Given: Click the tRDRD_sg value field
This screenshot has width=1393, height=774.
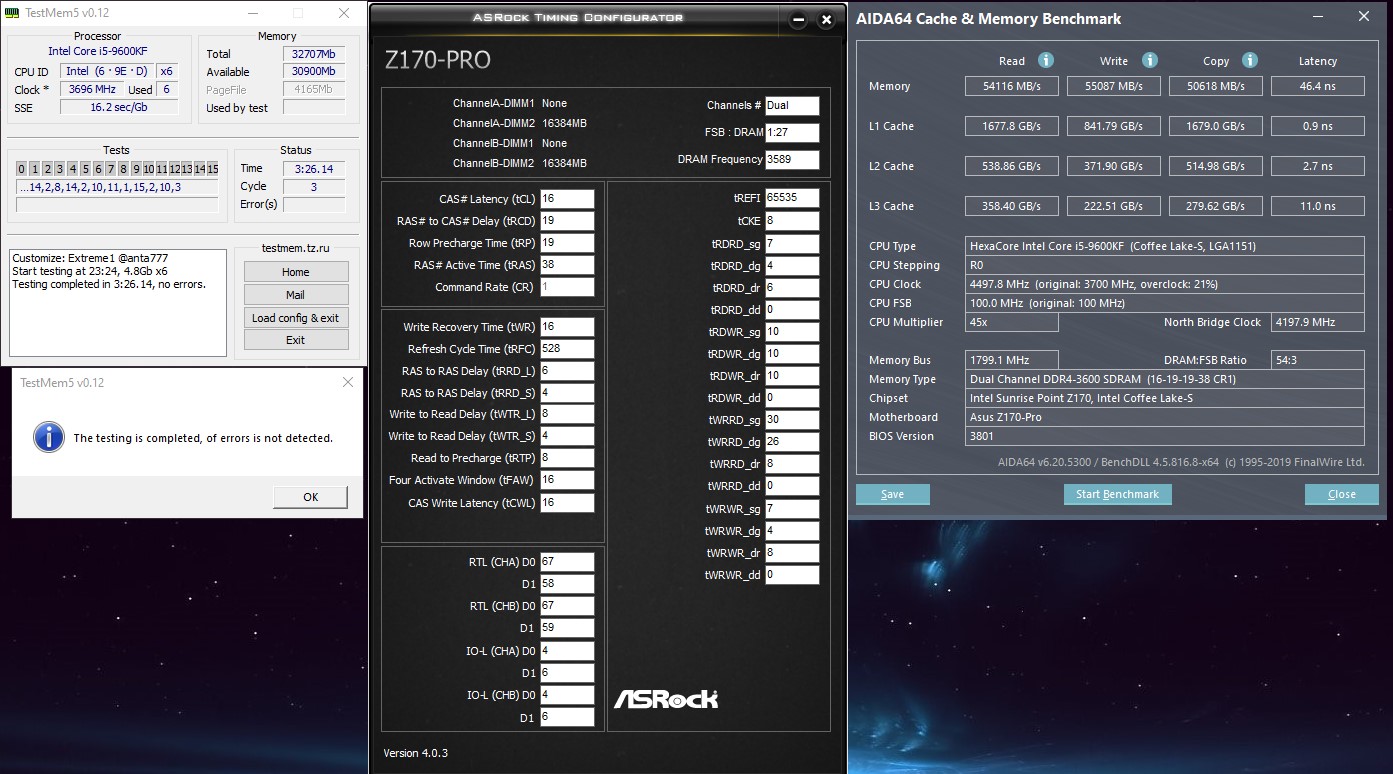Looking at the screenshot, I should 792,244.
